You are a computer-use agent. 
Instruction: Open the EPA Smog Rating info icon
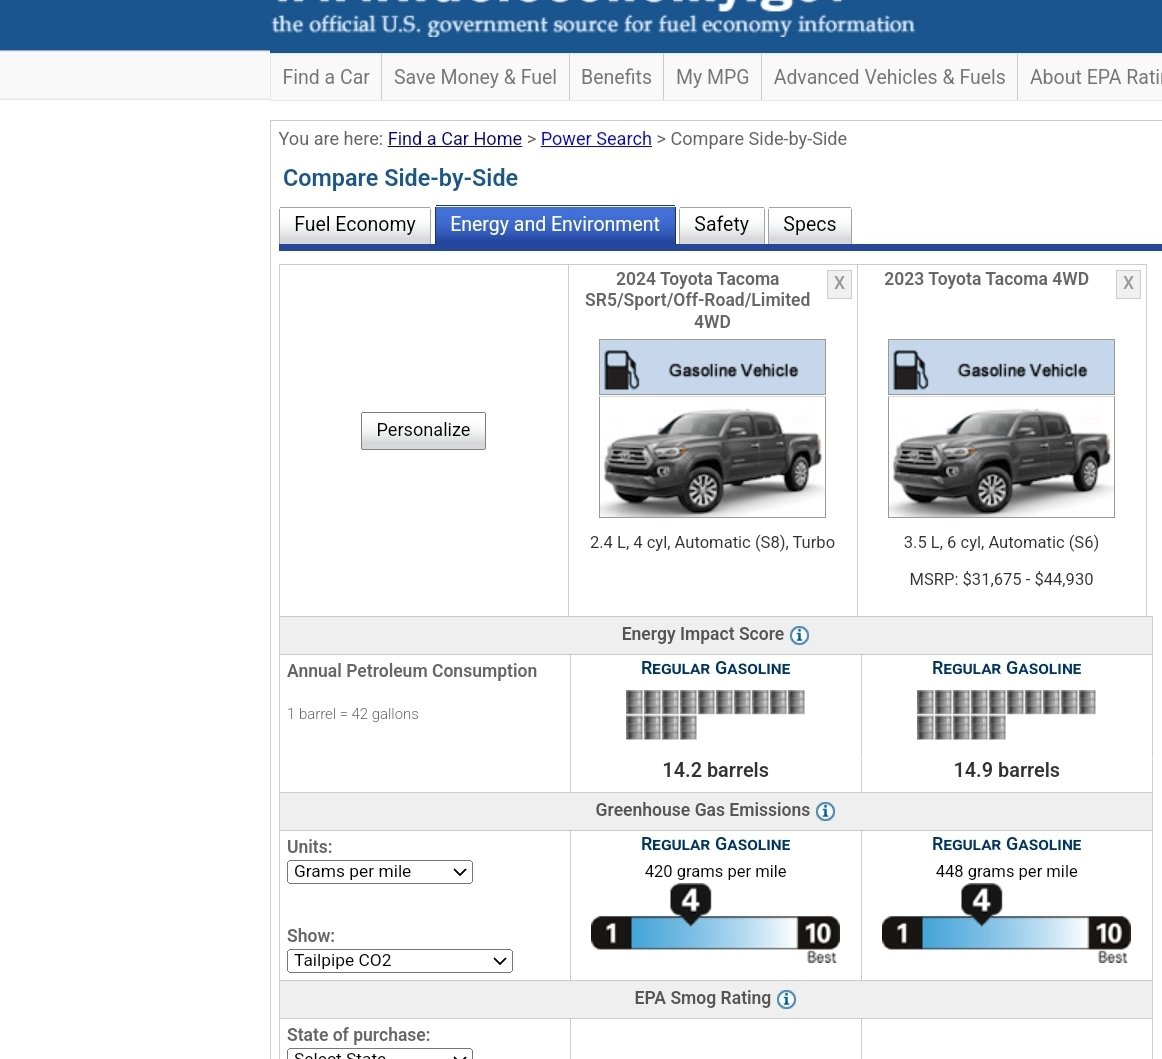pyautogui.click(x=786, y=999)
